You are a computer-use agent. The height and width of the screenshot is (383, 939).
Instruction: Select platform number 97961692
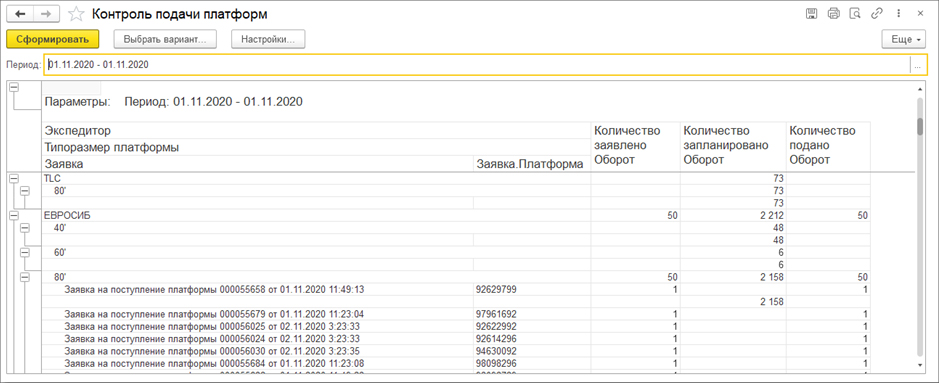tap(496, 314)
